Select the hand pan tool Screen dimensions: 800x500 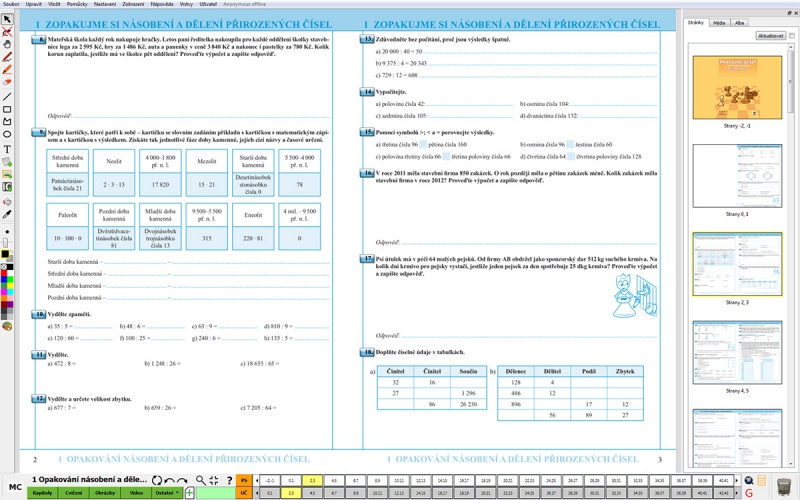pyautogui.click(x=7, y=44)
